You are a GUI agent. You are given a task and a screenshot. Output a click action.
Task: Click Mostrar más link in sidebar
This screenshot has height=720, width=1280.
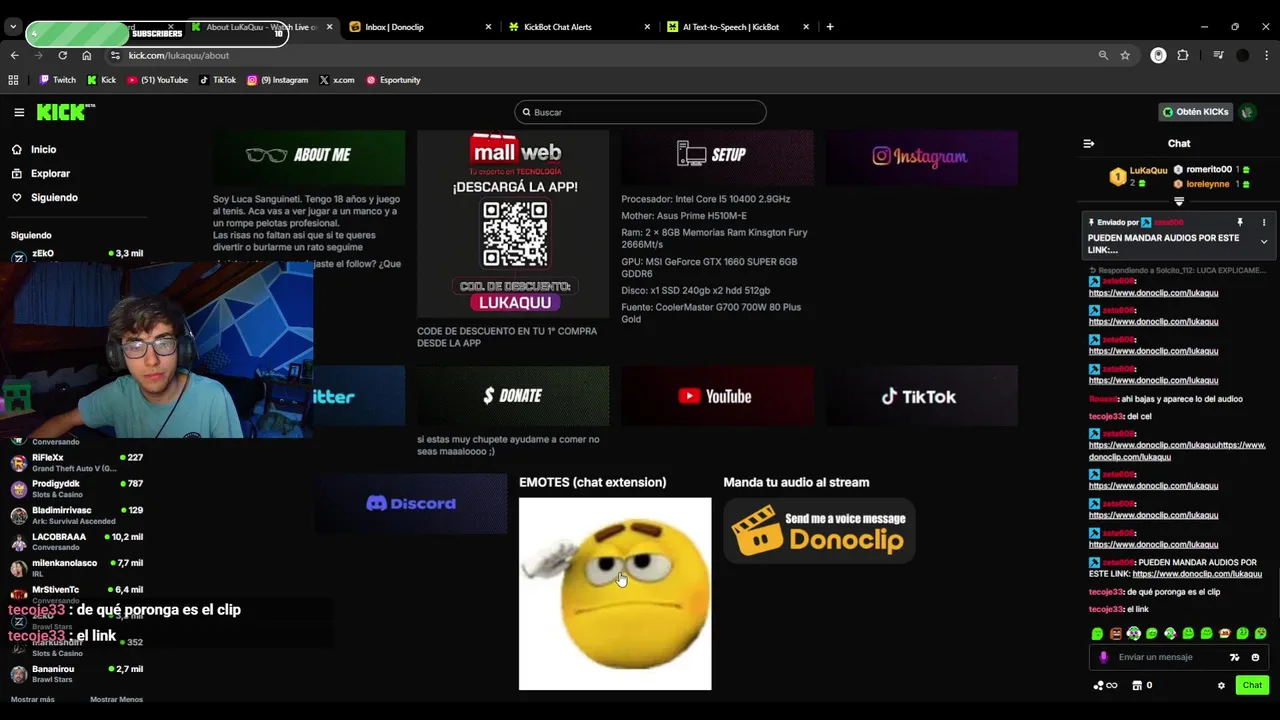click(x=33, y=699)
